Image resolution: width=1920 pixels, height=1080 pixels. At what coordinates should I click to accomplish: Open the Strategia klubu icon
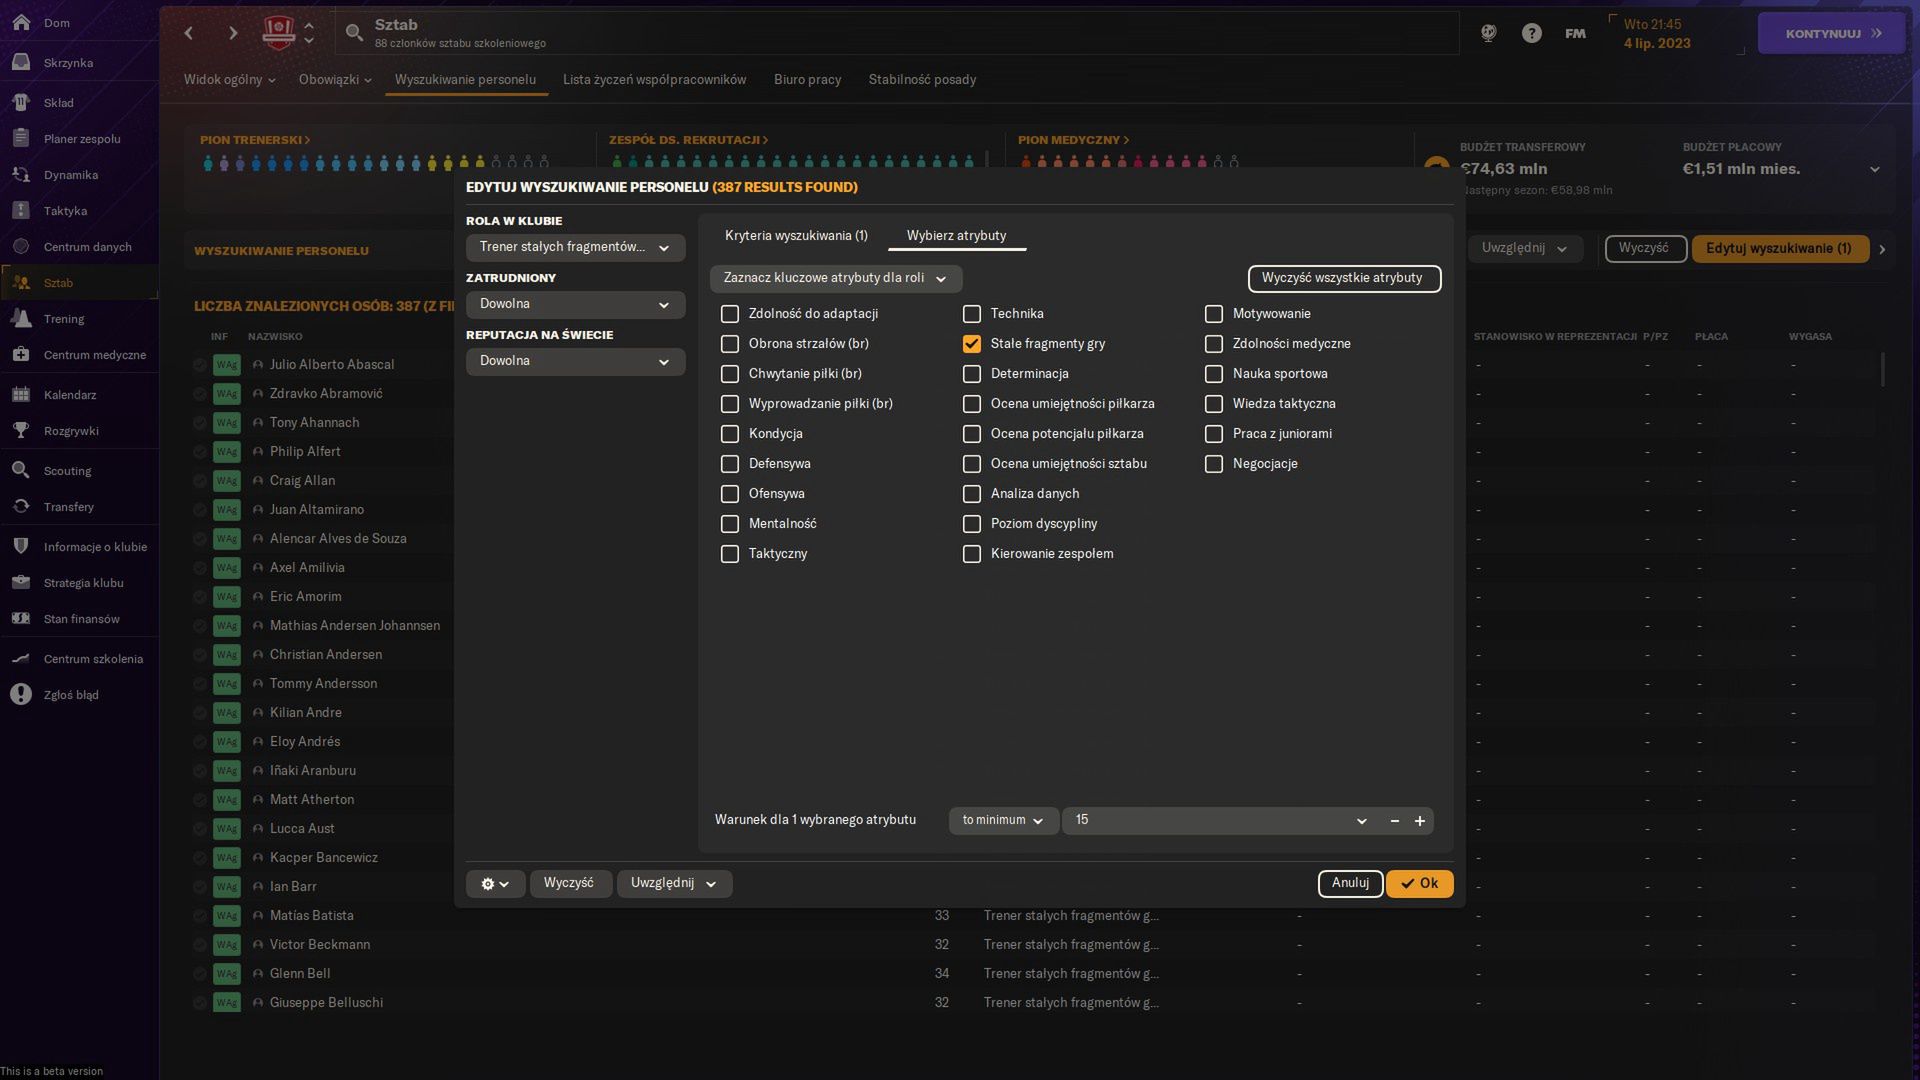pyautogui.click(x=21, y=583)
